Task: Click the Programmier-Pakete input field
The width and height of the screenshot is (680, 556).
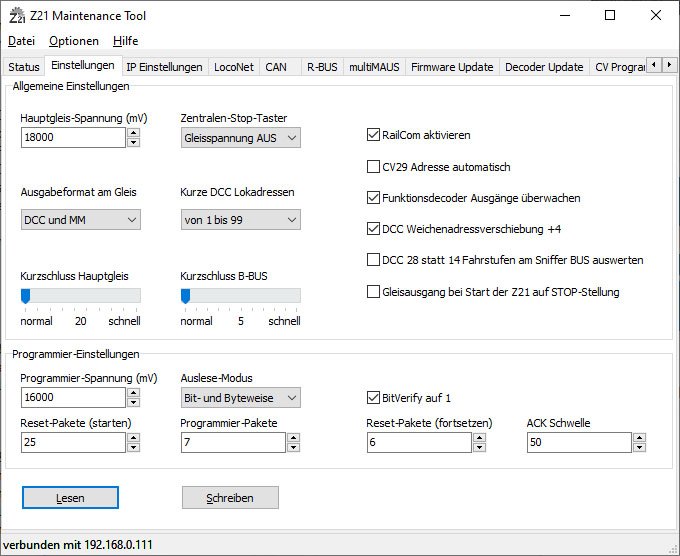Action: pyautogui.click(x=233, y=442)
